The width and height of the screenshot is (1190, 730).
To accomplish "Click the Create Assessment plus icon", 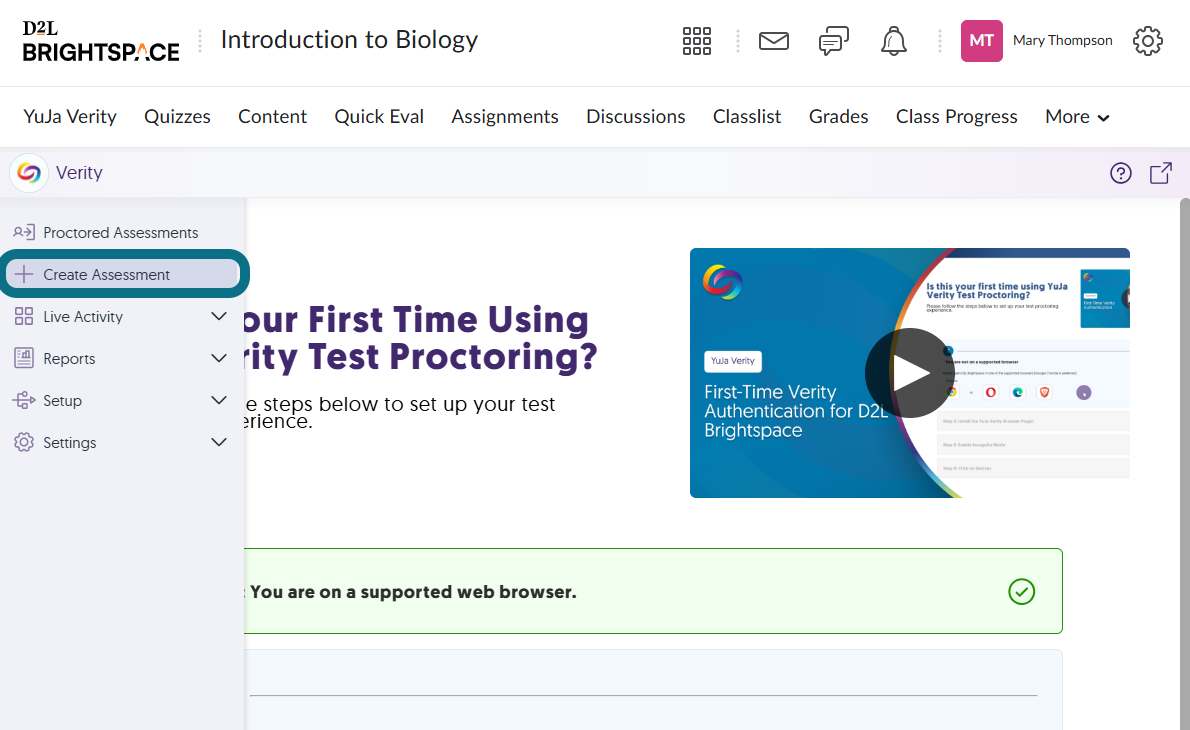I will 24,274.
